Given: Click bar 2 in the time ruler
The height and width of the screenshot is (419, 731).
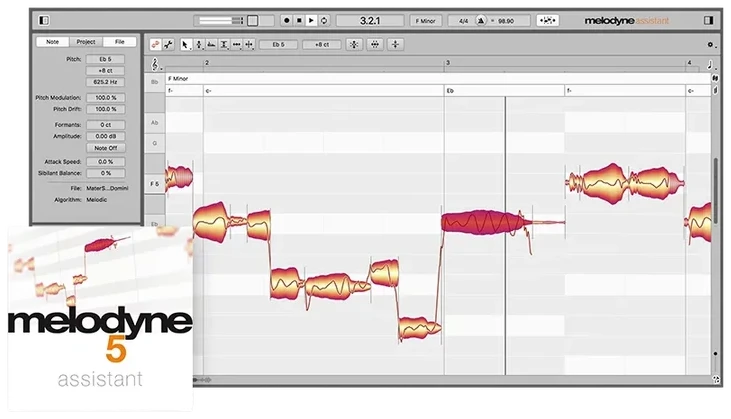Looking at the screenshot, I should pyautogui.click(x=207, y=62).
